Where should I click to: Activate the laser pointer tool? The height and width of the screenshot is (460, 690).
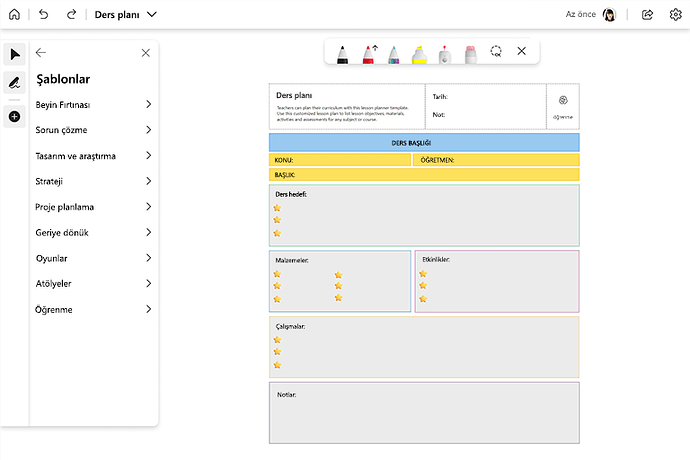click(x=445, y=54)
